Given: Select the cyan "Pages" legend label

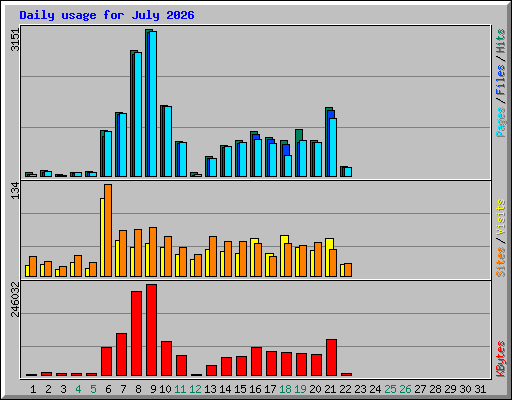Looking at the screenshot, I should click(x=500, y=122).
